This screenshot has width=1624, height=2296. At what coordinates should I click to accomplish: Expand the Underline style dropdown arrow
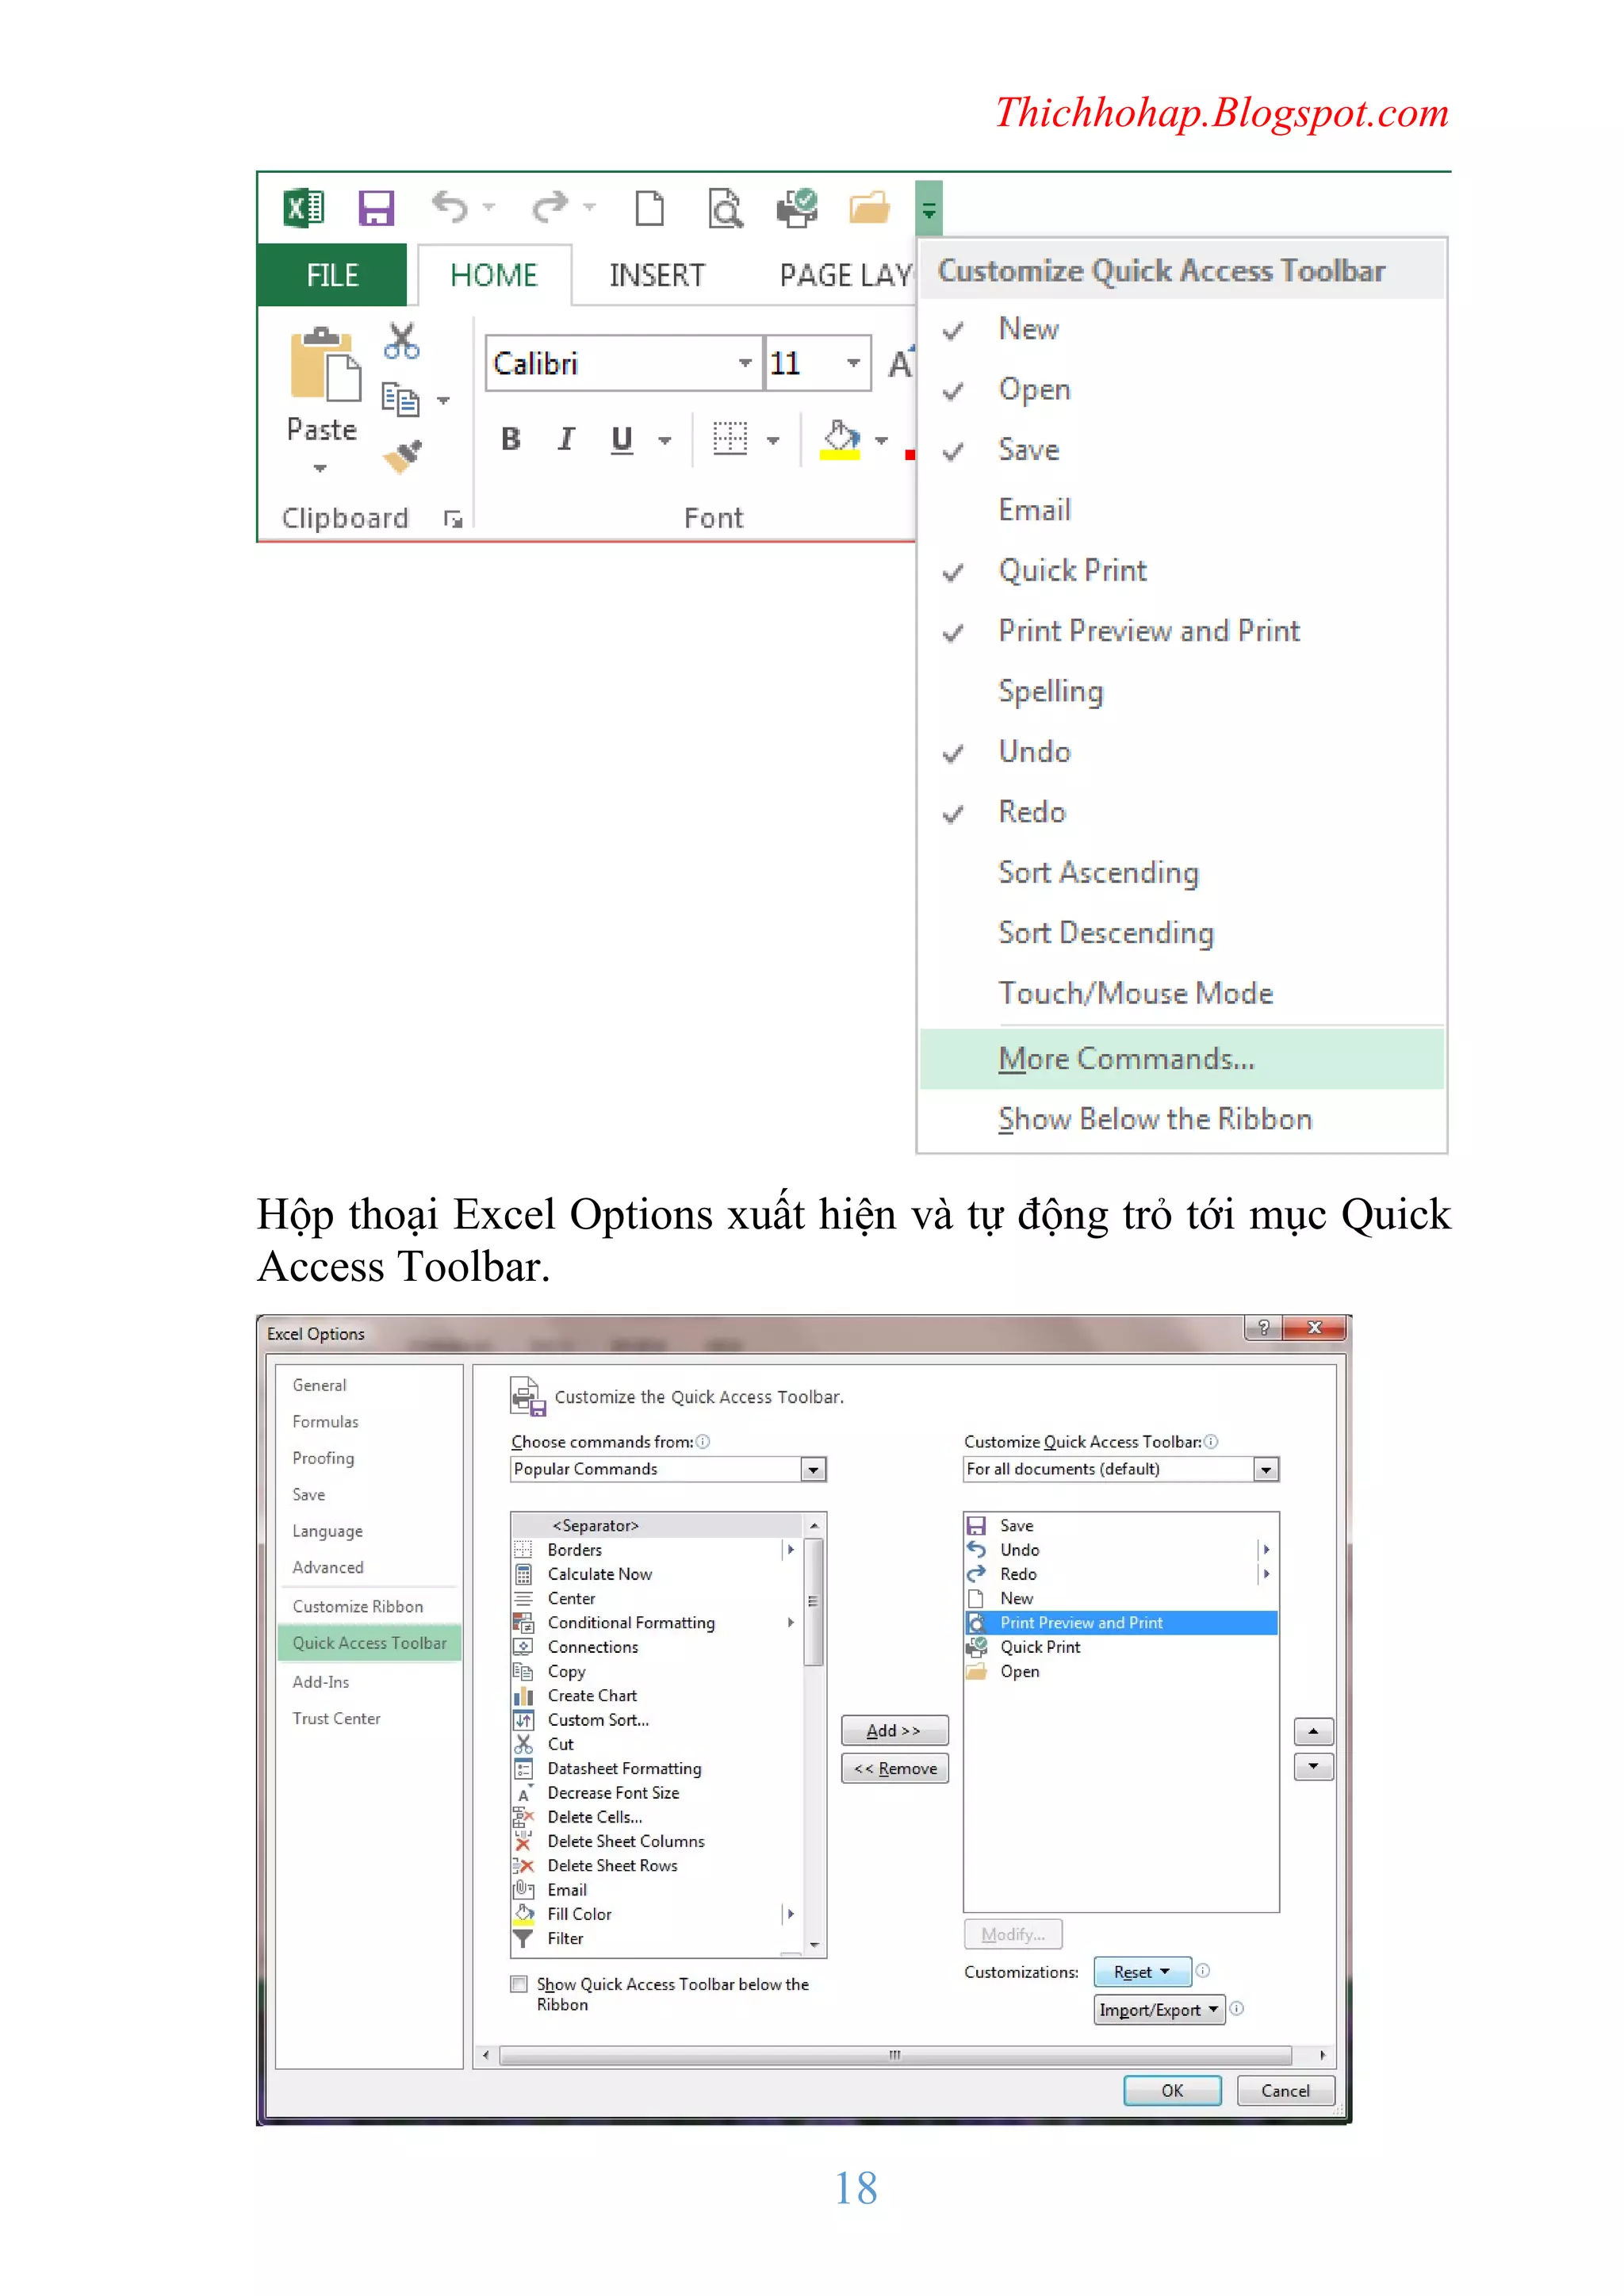coord(665,440)
